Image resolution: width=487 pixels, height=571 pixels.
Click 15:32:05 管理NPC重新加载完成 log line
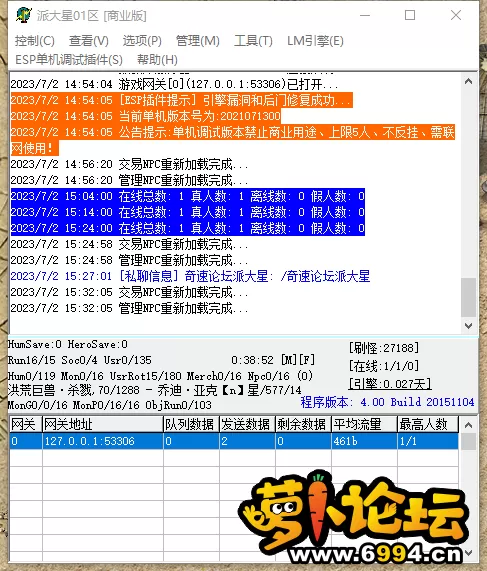pyautogui.click(x=129, y=308)
